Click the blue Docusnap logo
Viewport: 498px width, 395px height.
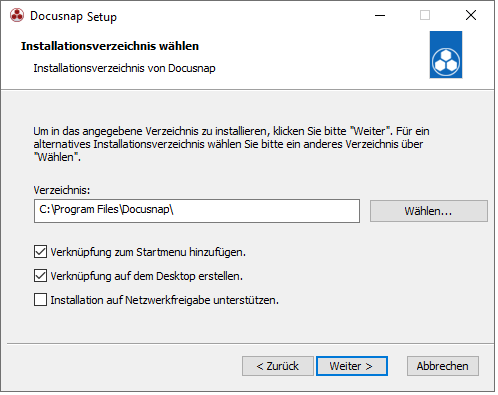point(446,55)
